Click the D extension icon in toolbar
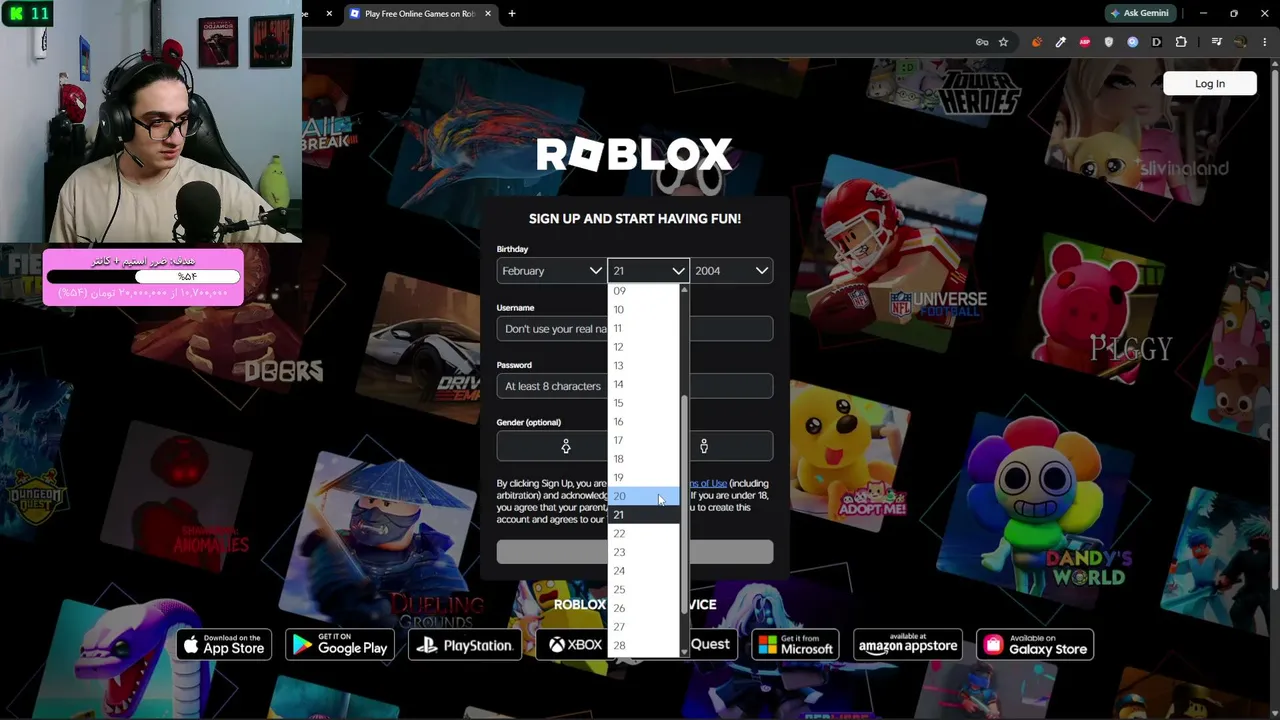The width and height of the screenshot is (1280, 720). coord(1157,42)
